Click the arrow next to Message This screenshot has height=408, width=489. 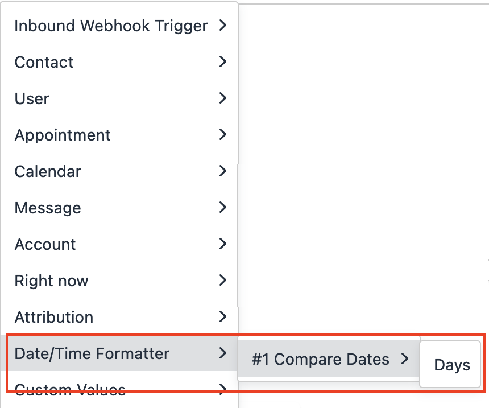click(x=223, y=207)
